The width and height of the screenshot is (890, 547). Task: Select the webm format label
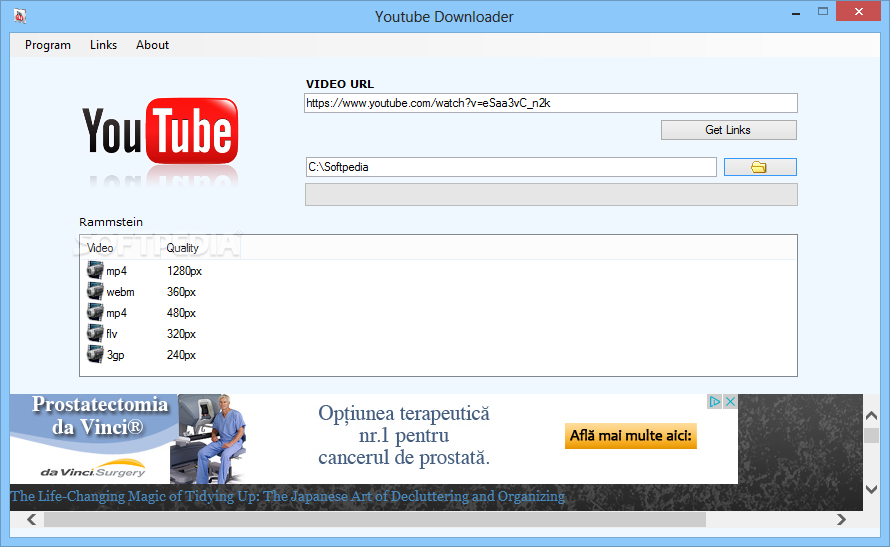(x=120, y=292)
